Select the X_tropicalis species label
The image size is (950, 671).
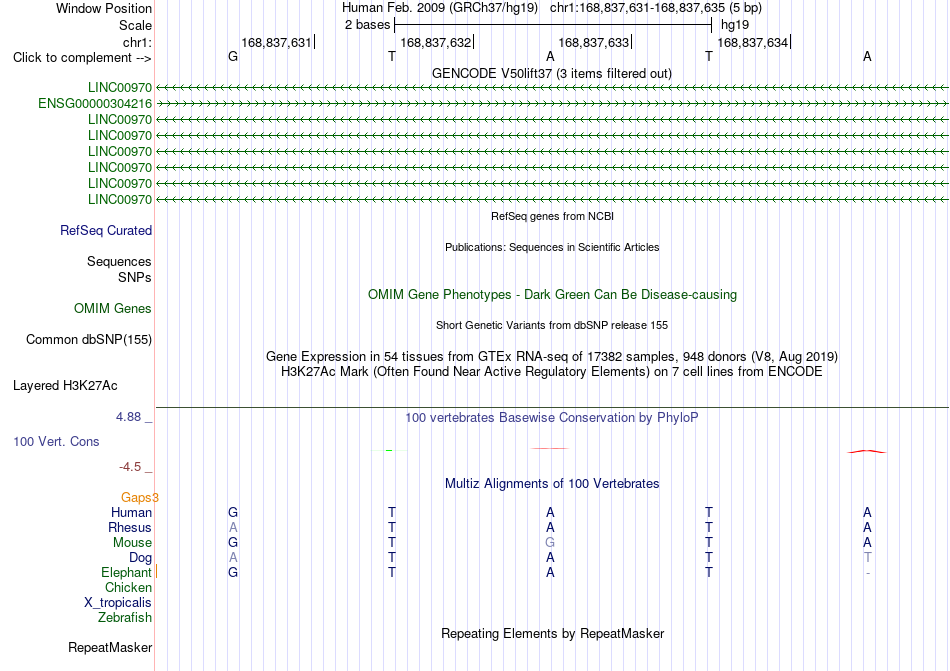coord(118,603)
